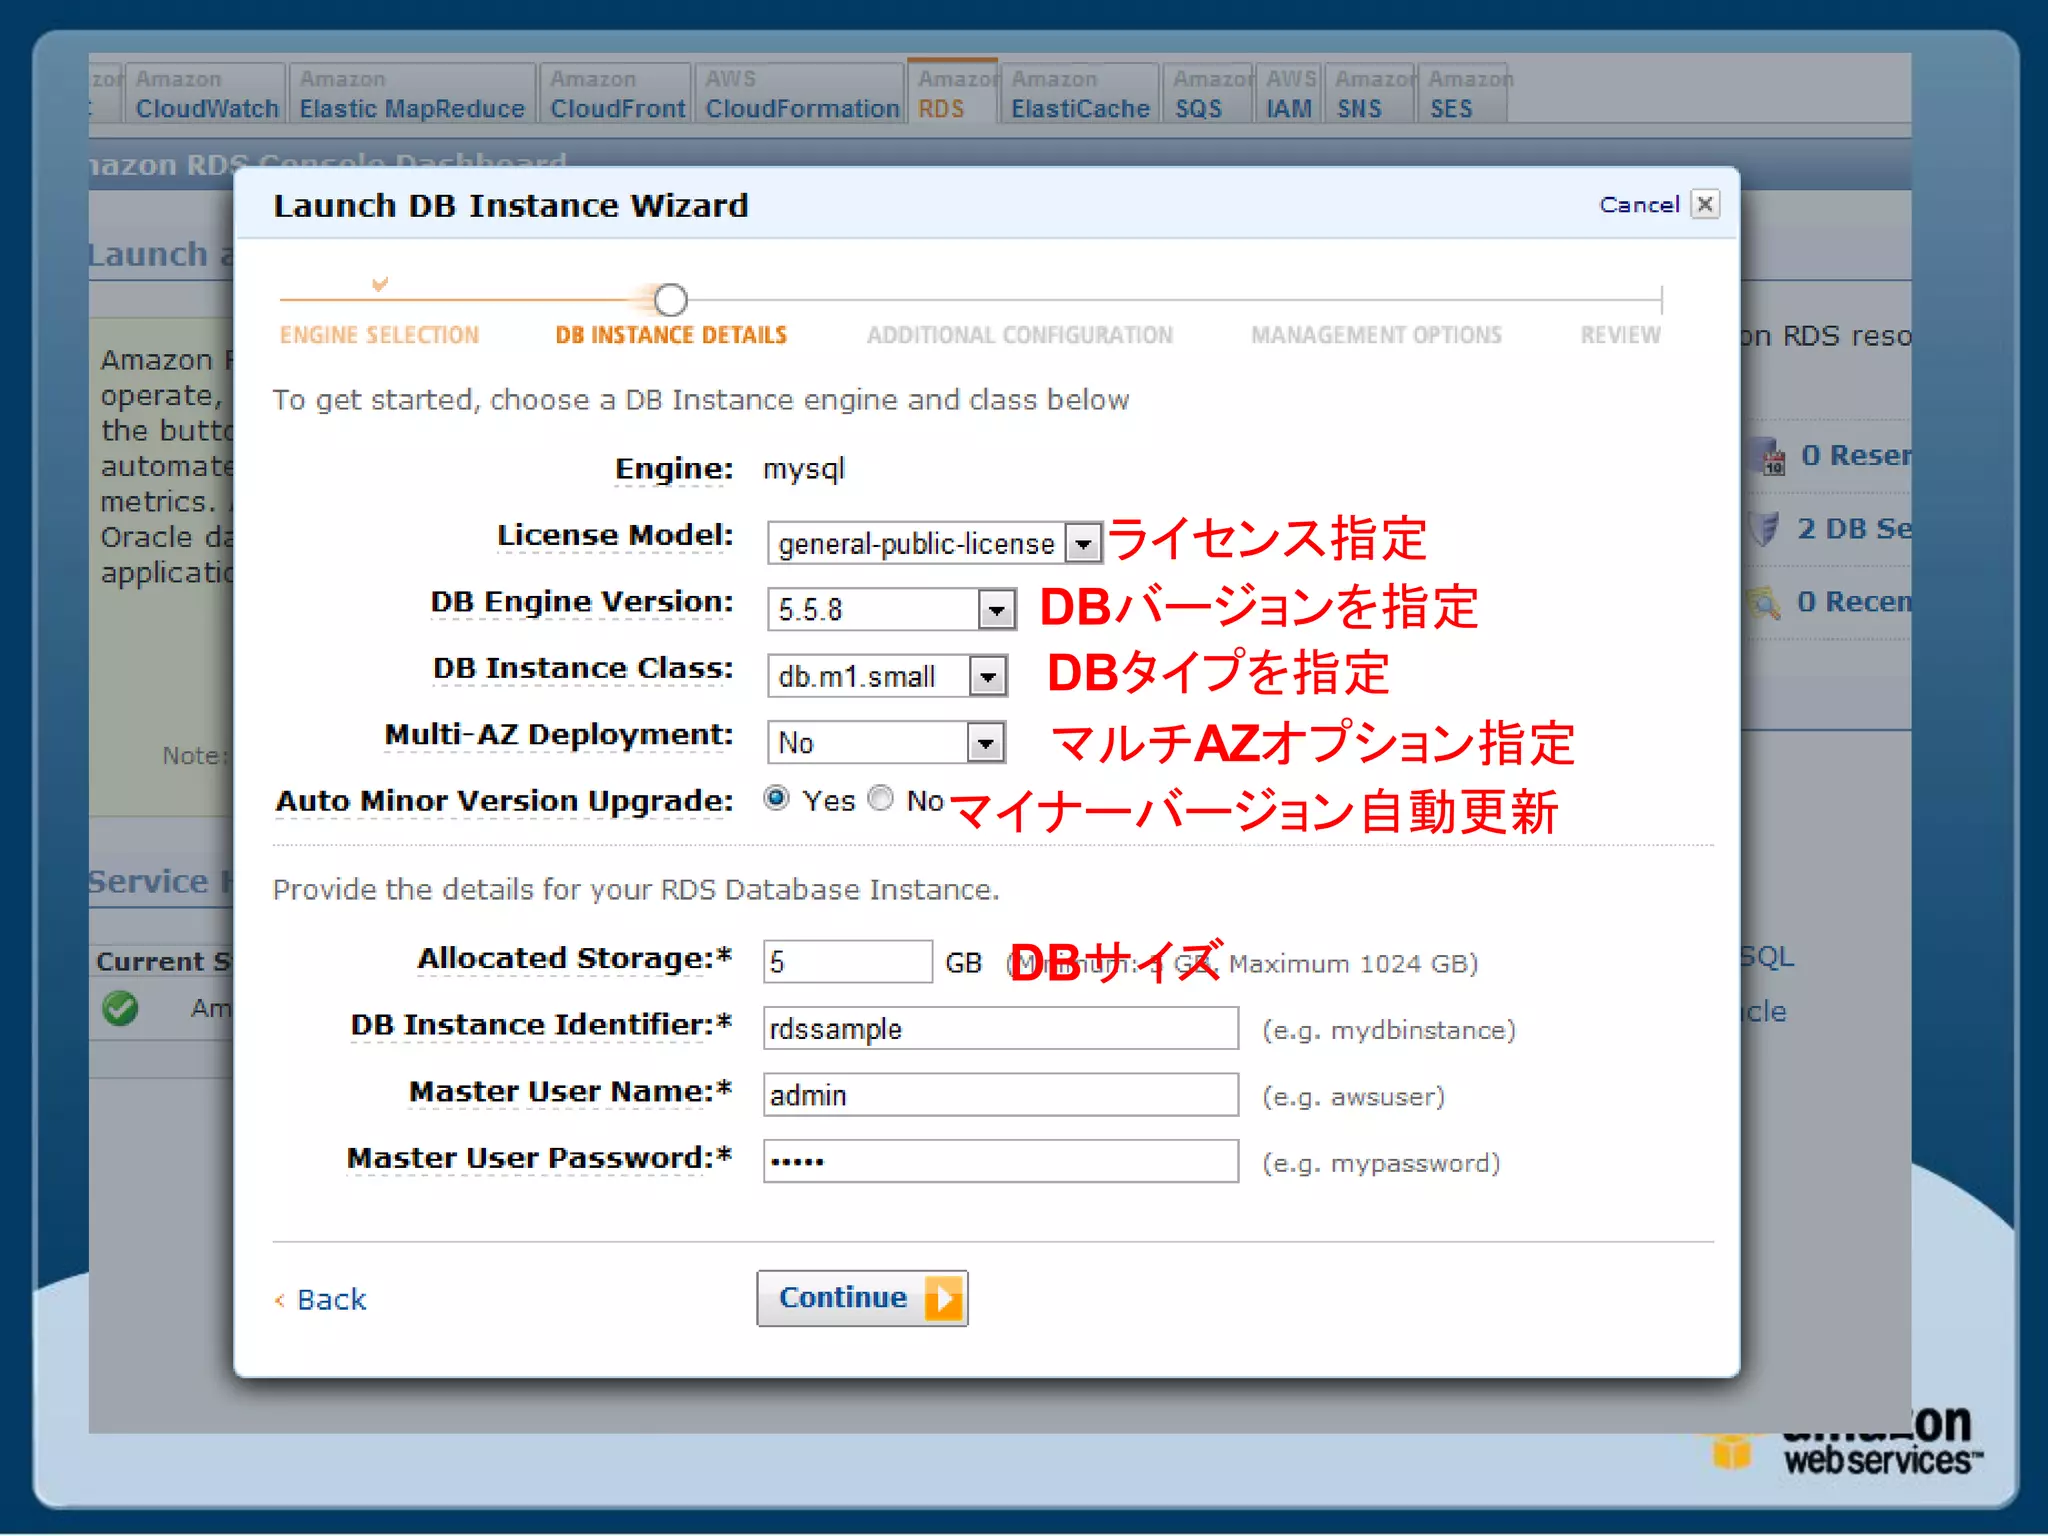Viewport: 2048px width, 1536px height.
Task: Switch to the Amazon SQS tab
Action: [1210, 94]
